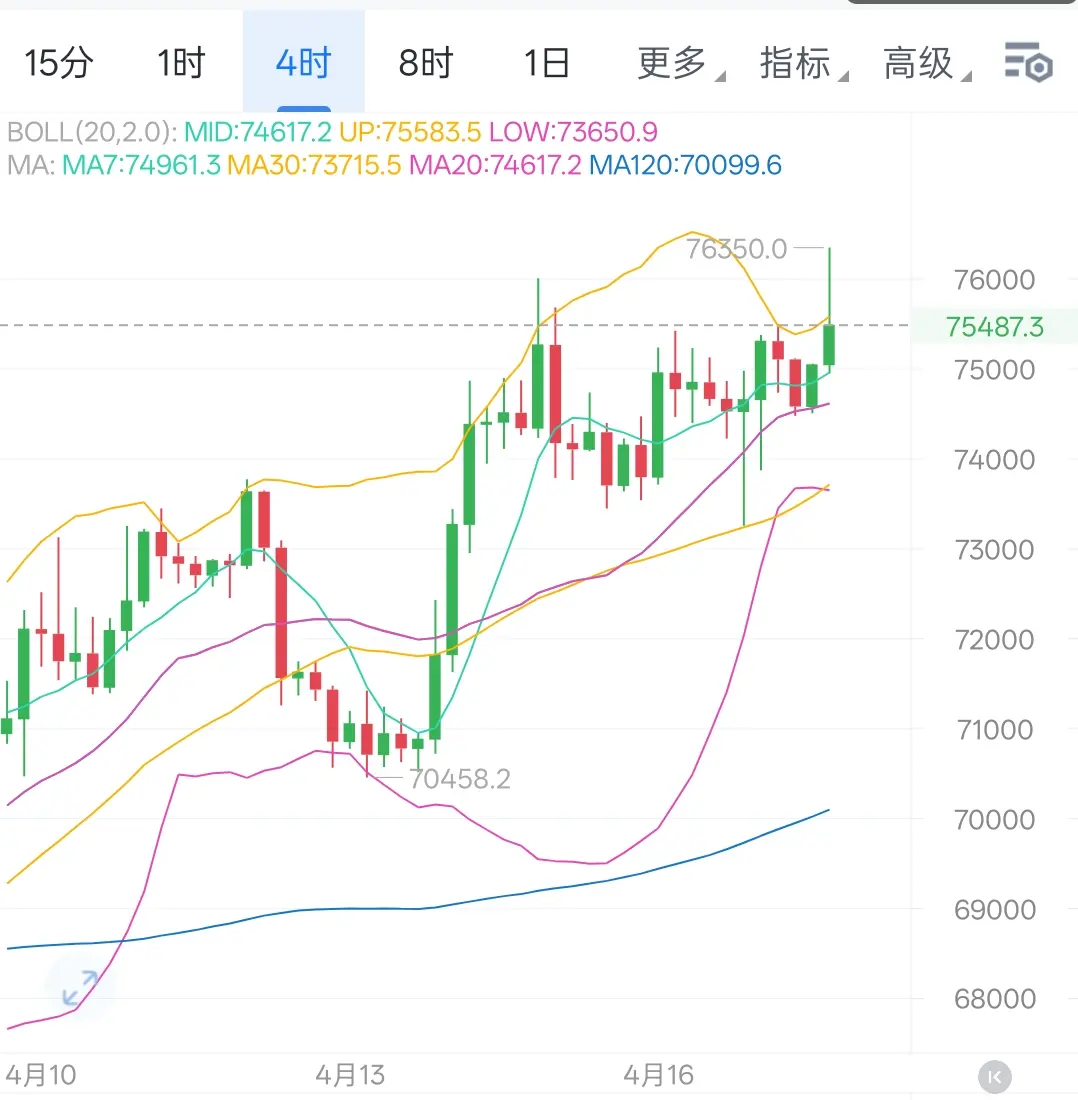The width and height of the screenshot is (1078, 1100).
Task: Open the 指标 indicators dropdown
Action: coord(803,63)
